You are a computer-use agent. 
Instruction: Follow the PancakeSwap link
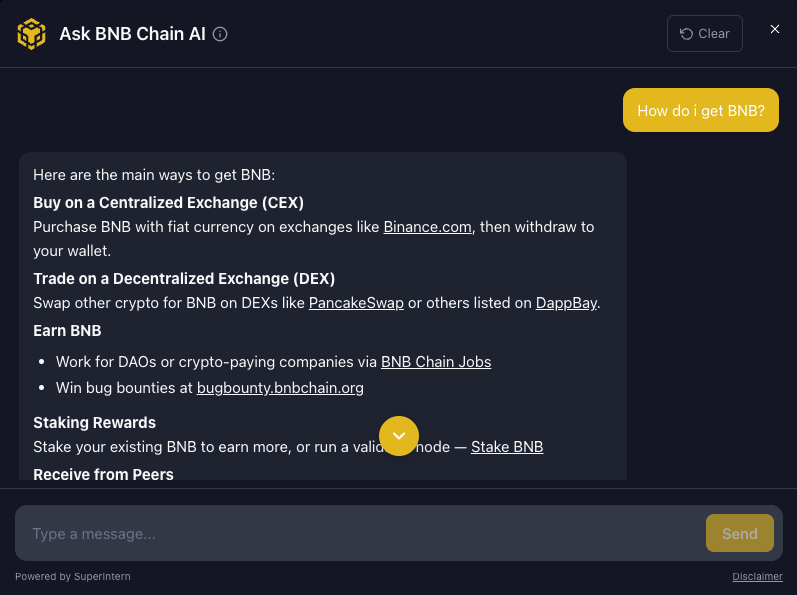pos(356,303)
